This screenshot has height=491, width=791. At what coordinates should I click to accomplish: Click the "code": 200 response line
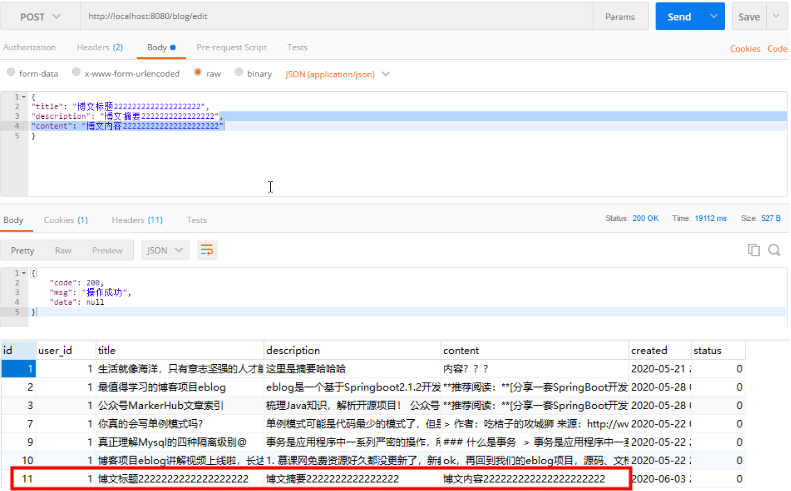click(x=77, y=283)
